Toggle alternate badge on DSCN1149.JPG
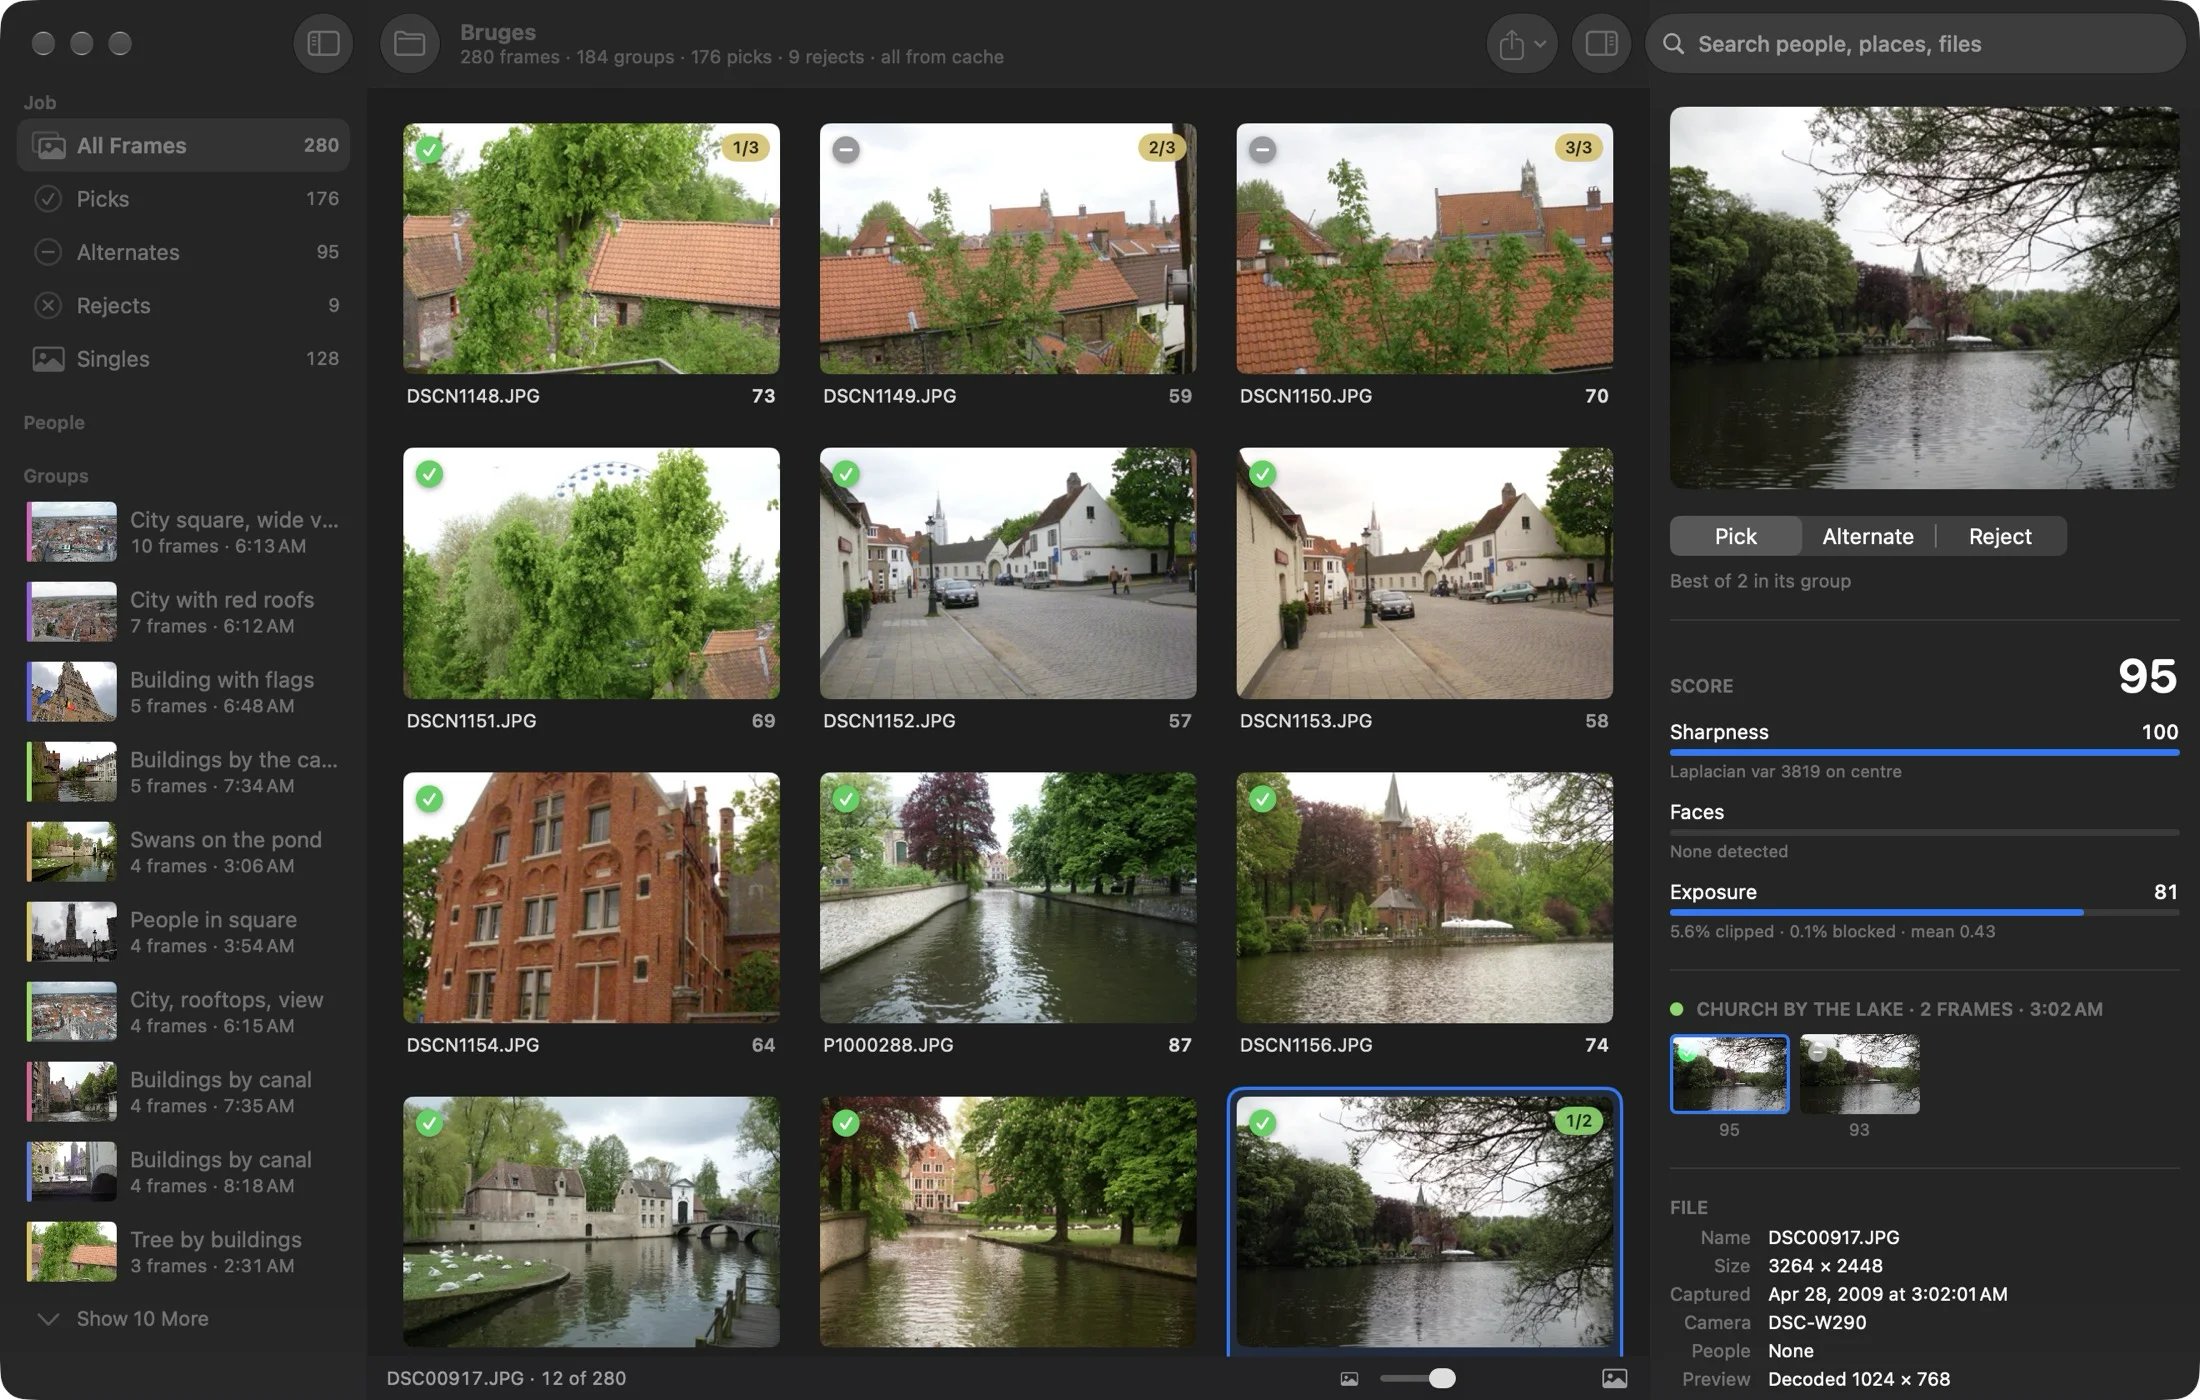Image resolution: width=2200 pixels, height=1400 pixels. (846, 149)
